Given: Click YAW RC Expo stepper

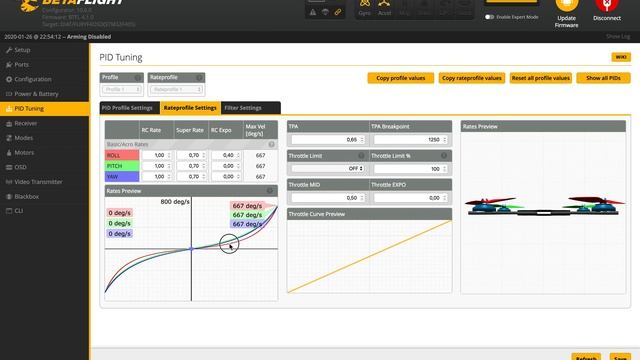Looking at the screenshot, I should pos(238,177).
